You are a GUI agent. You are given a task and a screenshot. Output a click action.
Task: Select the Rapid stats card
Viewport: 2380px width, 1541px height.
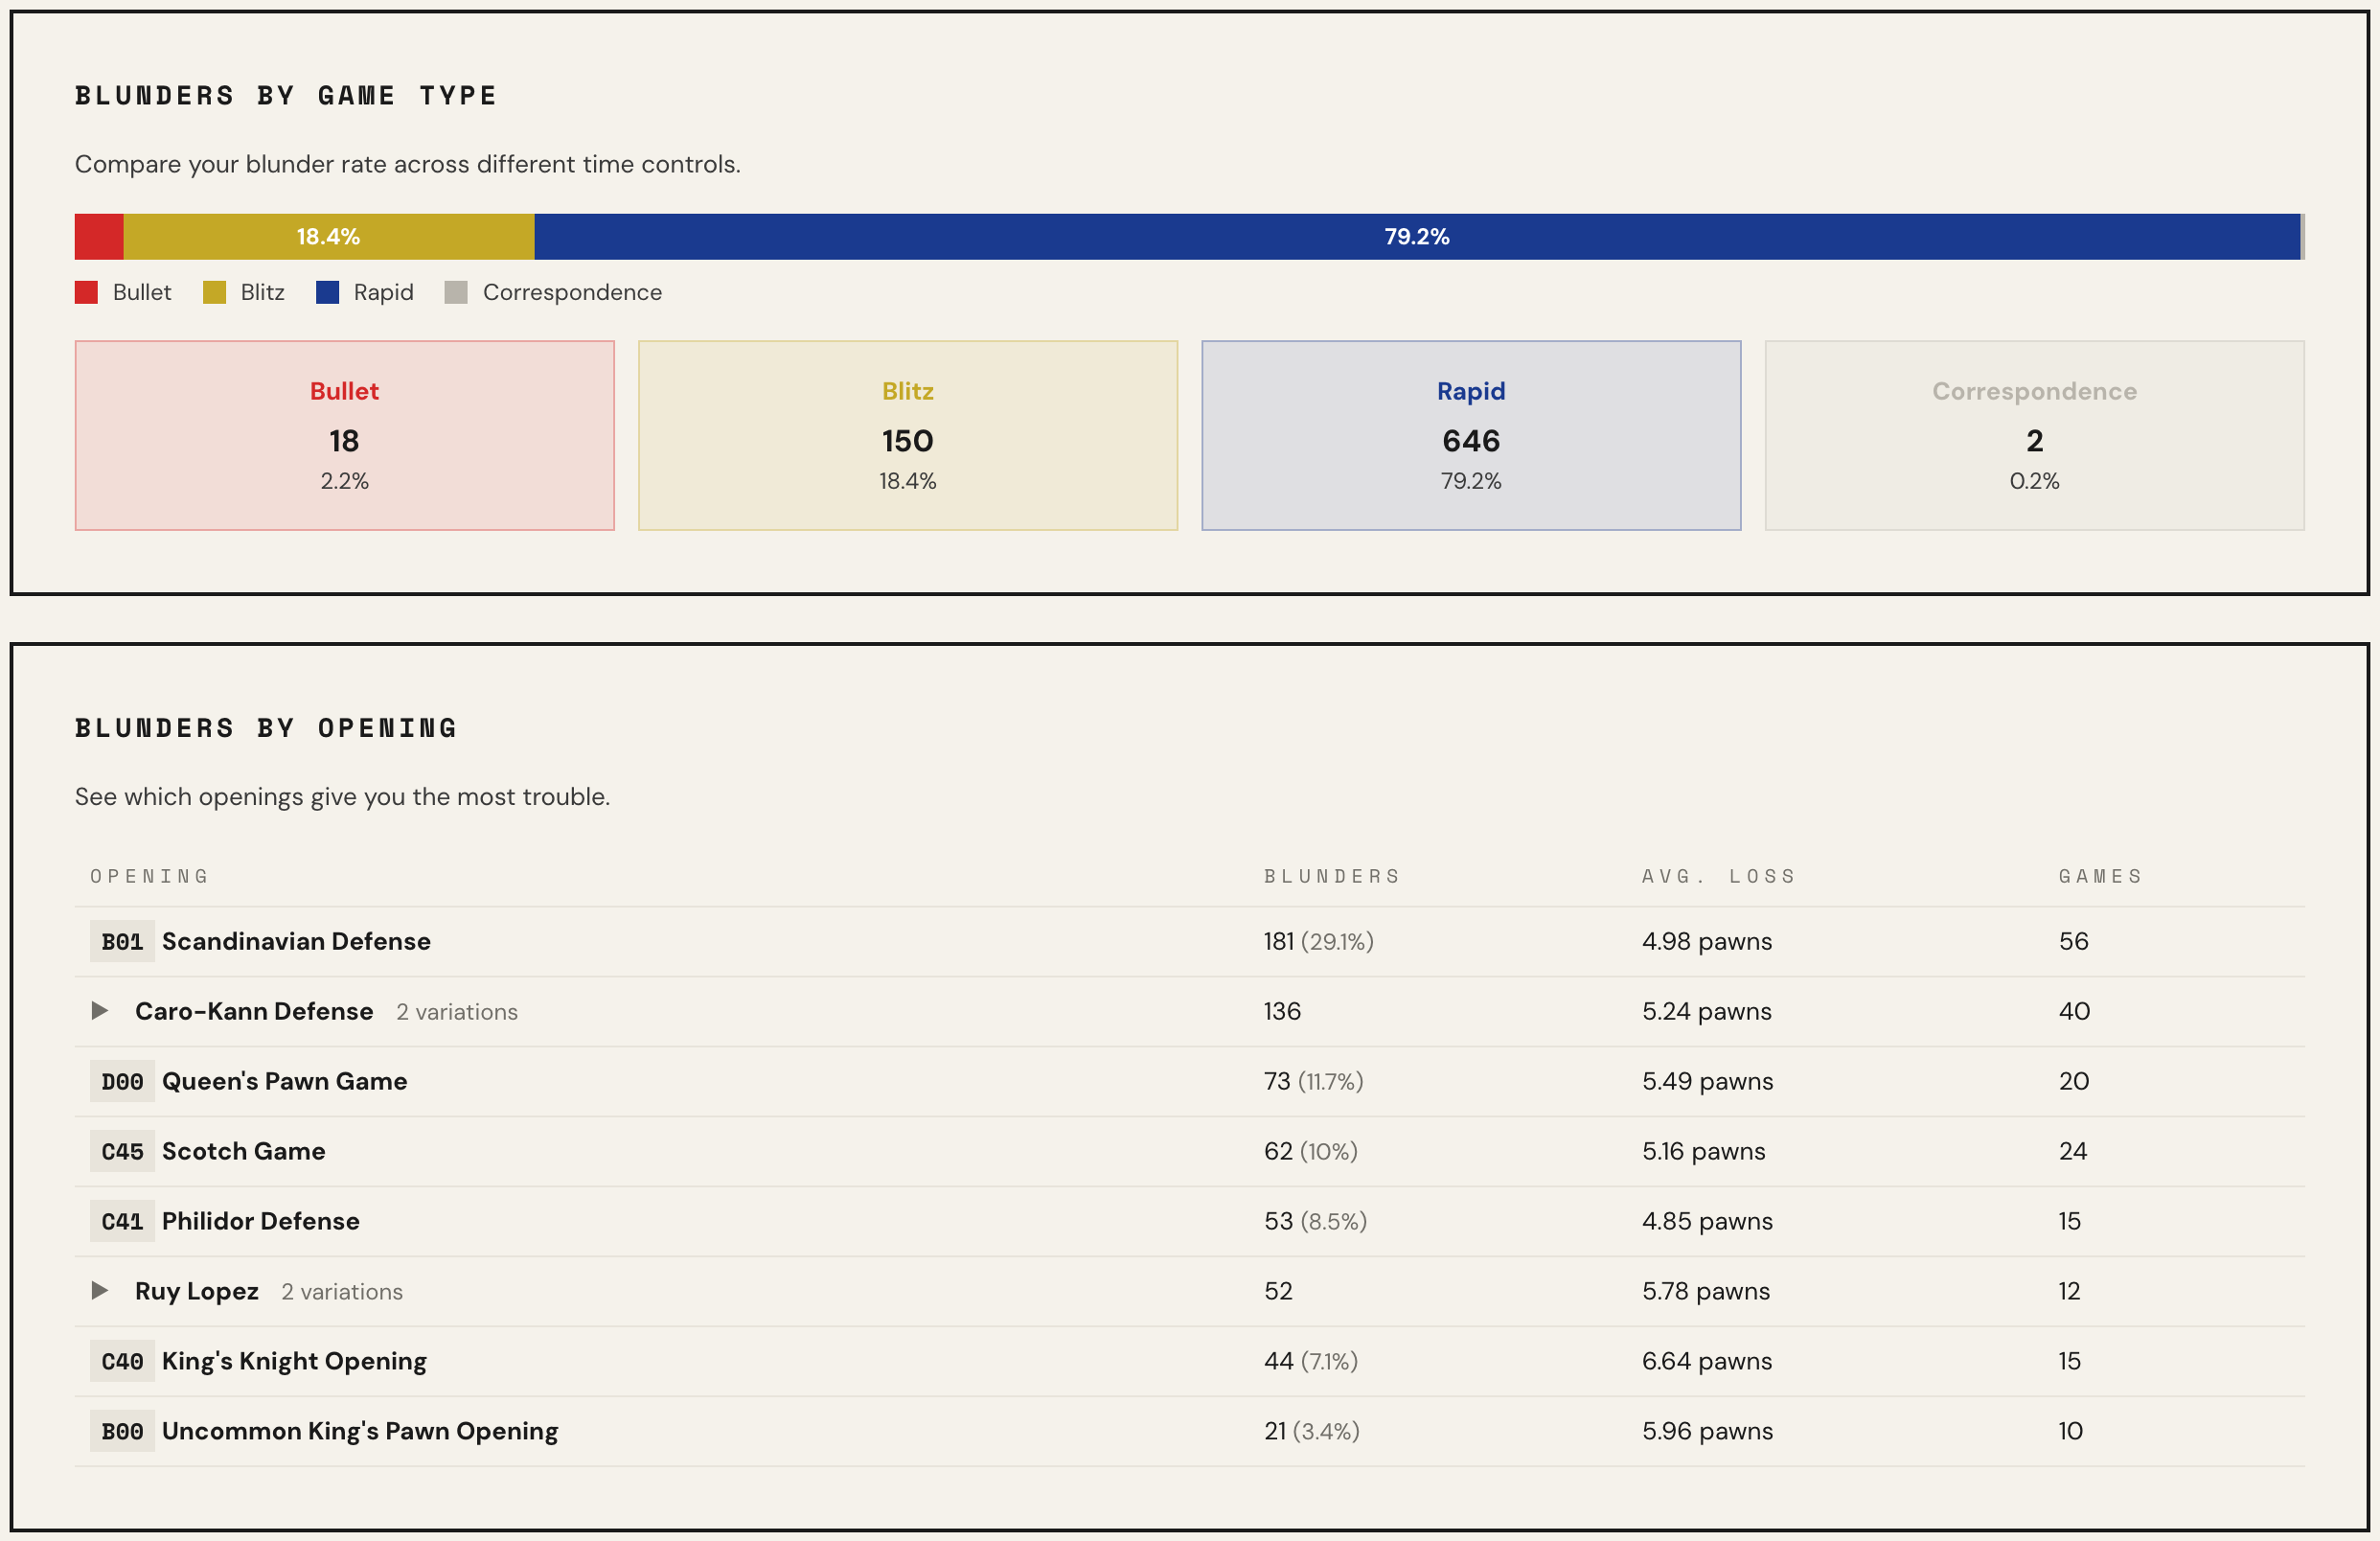click(1470, 435)
